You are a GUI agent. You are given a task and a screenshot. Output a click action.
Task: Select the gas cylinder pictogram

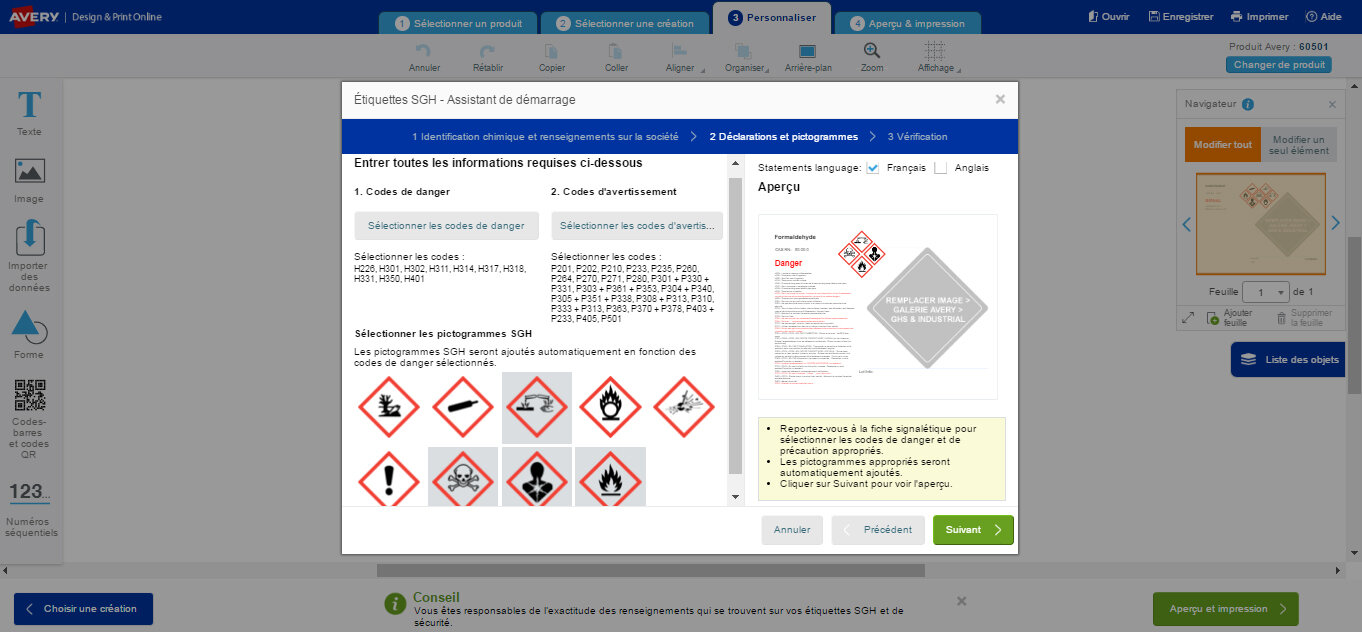click(463, 407)
